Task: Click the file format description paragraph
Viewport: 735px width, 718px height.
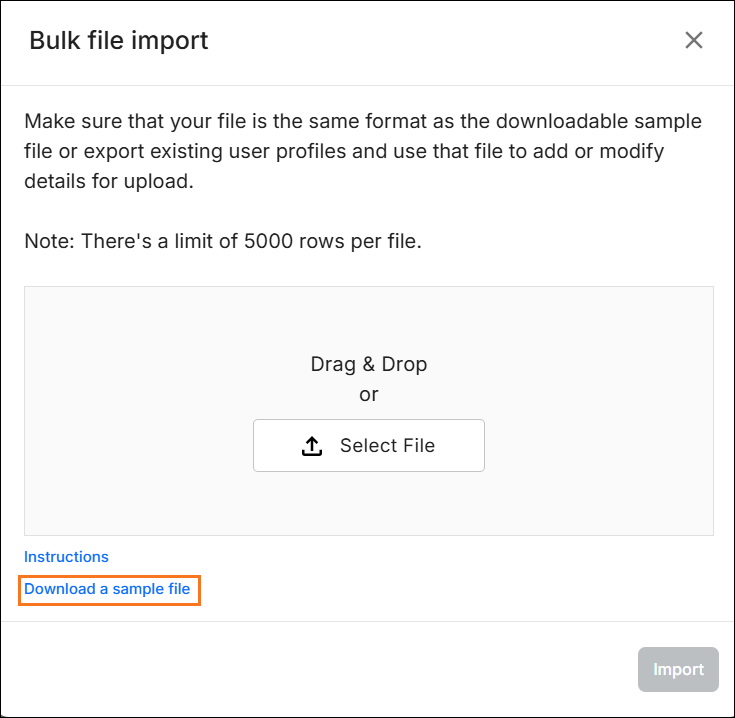Action: coord(362,152)
